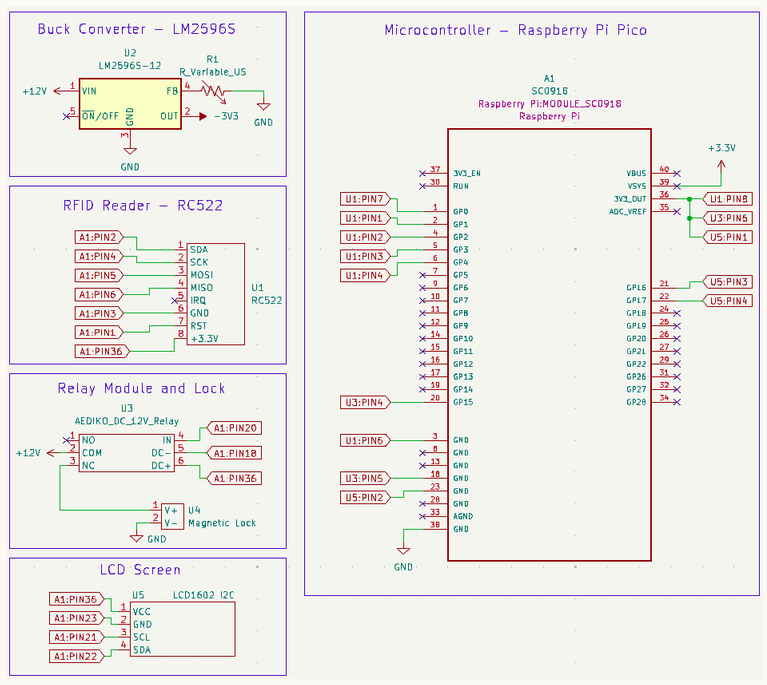This screenshot has width=767, height=685.
Task: Select the no-connect X on RUN pin 30
Action: [x=423, y=186]
